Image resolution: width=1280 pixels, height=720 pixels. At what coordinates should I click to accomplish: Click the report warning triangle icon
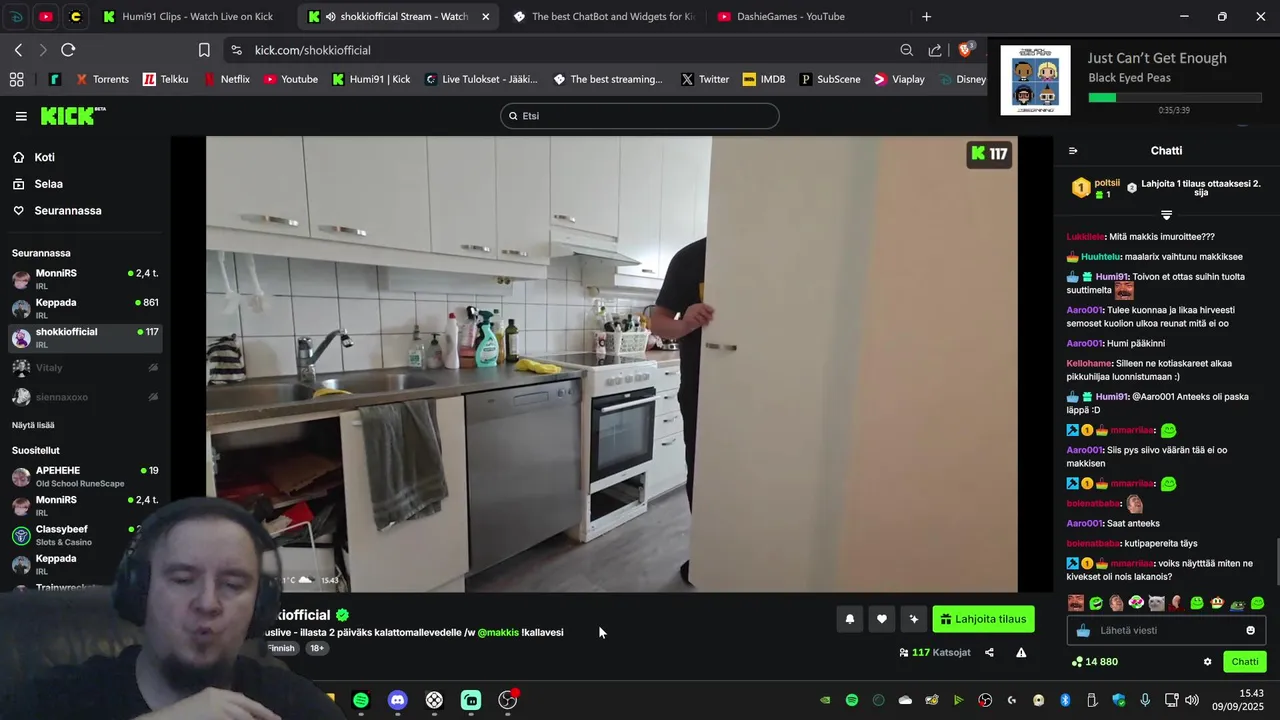point(1021,653)
